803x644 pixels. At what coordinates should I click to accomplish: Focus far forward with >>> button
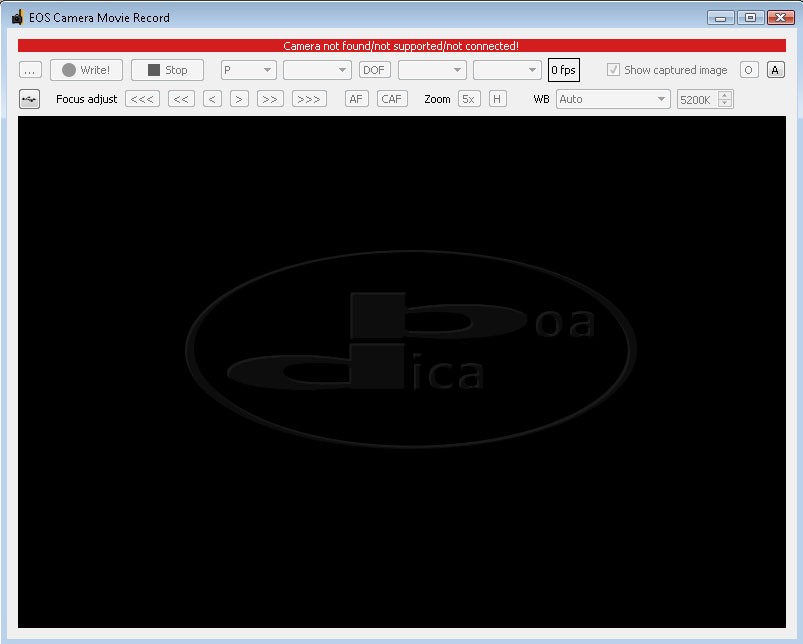click(x=309, y=99)
